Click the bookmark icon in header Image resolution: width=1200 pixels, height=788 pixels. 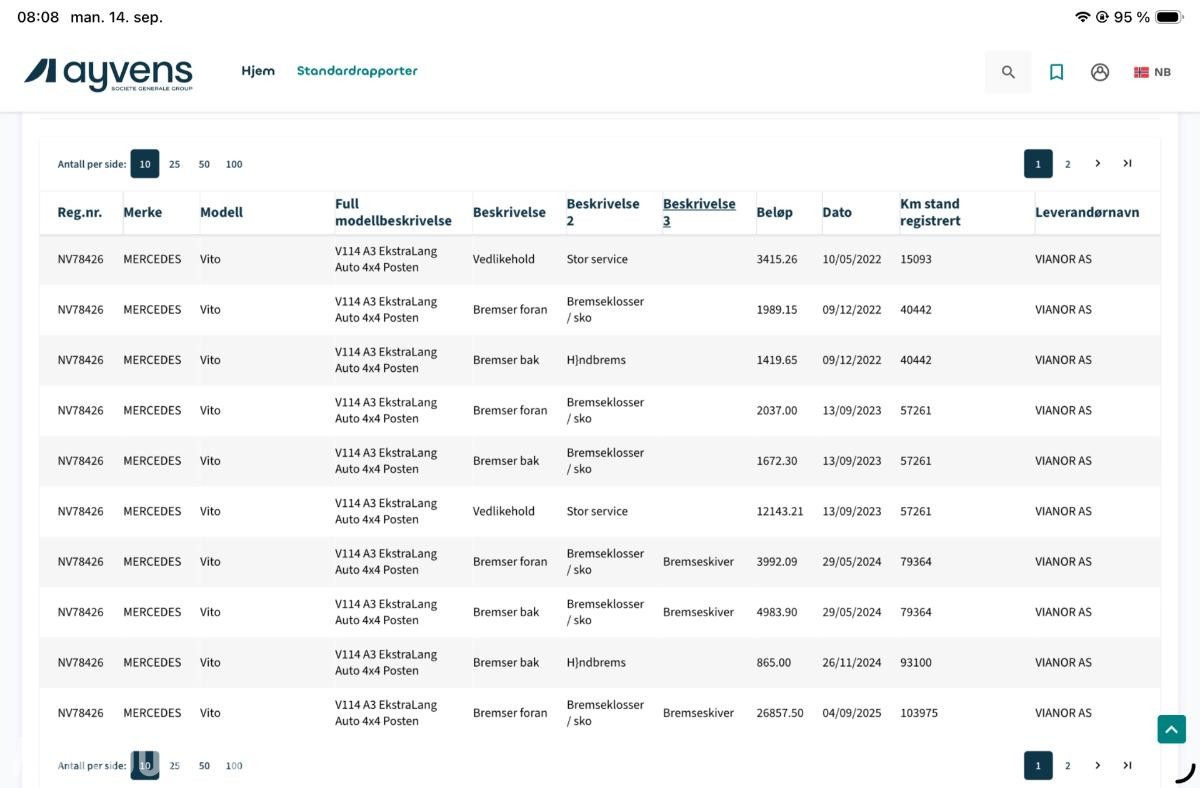(1056, 72)
